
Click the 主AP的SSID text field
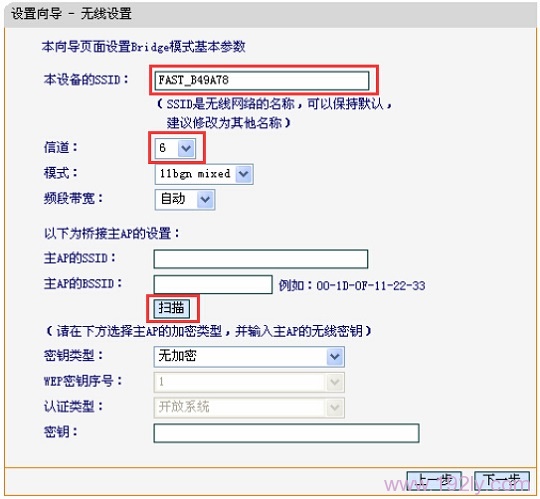pos(261,259)
